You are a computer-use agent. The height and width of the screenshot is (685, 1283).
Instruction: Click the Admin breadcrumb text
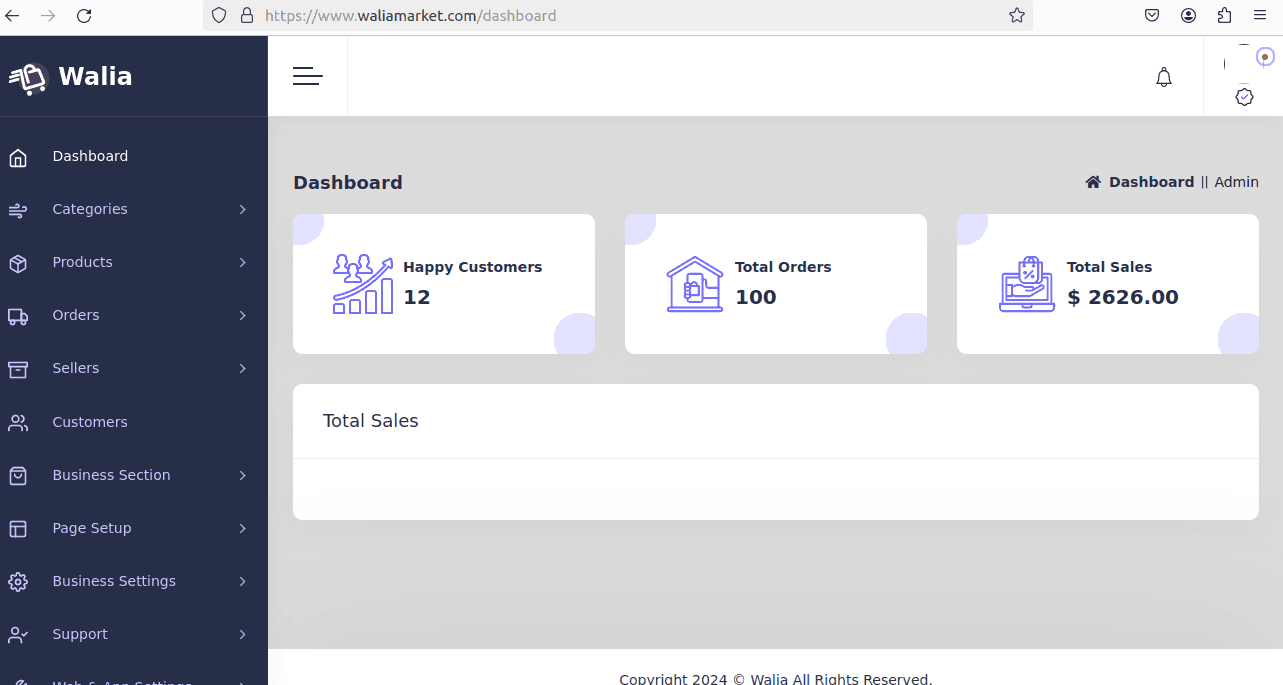pyautogui.click(x=1236, y=182)
